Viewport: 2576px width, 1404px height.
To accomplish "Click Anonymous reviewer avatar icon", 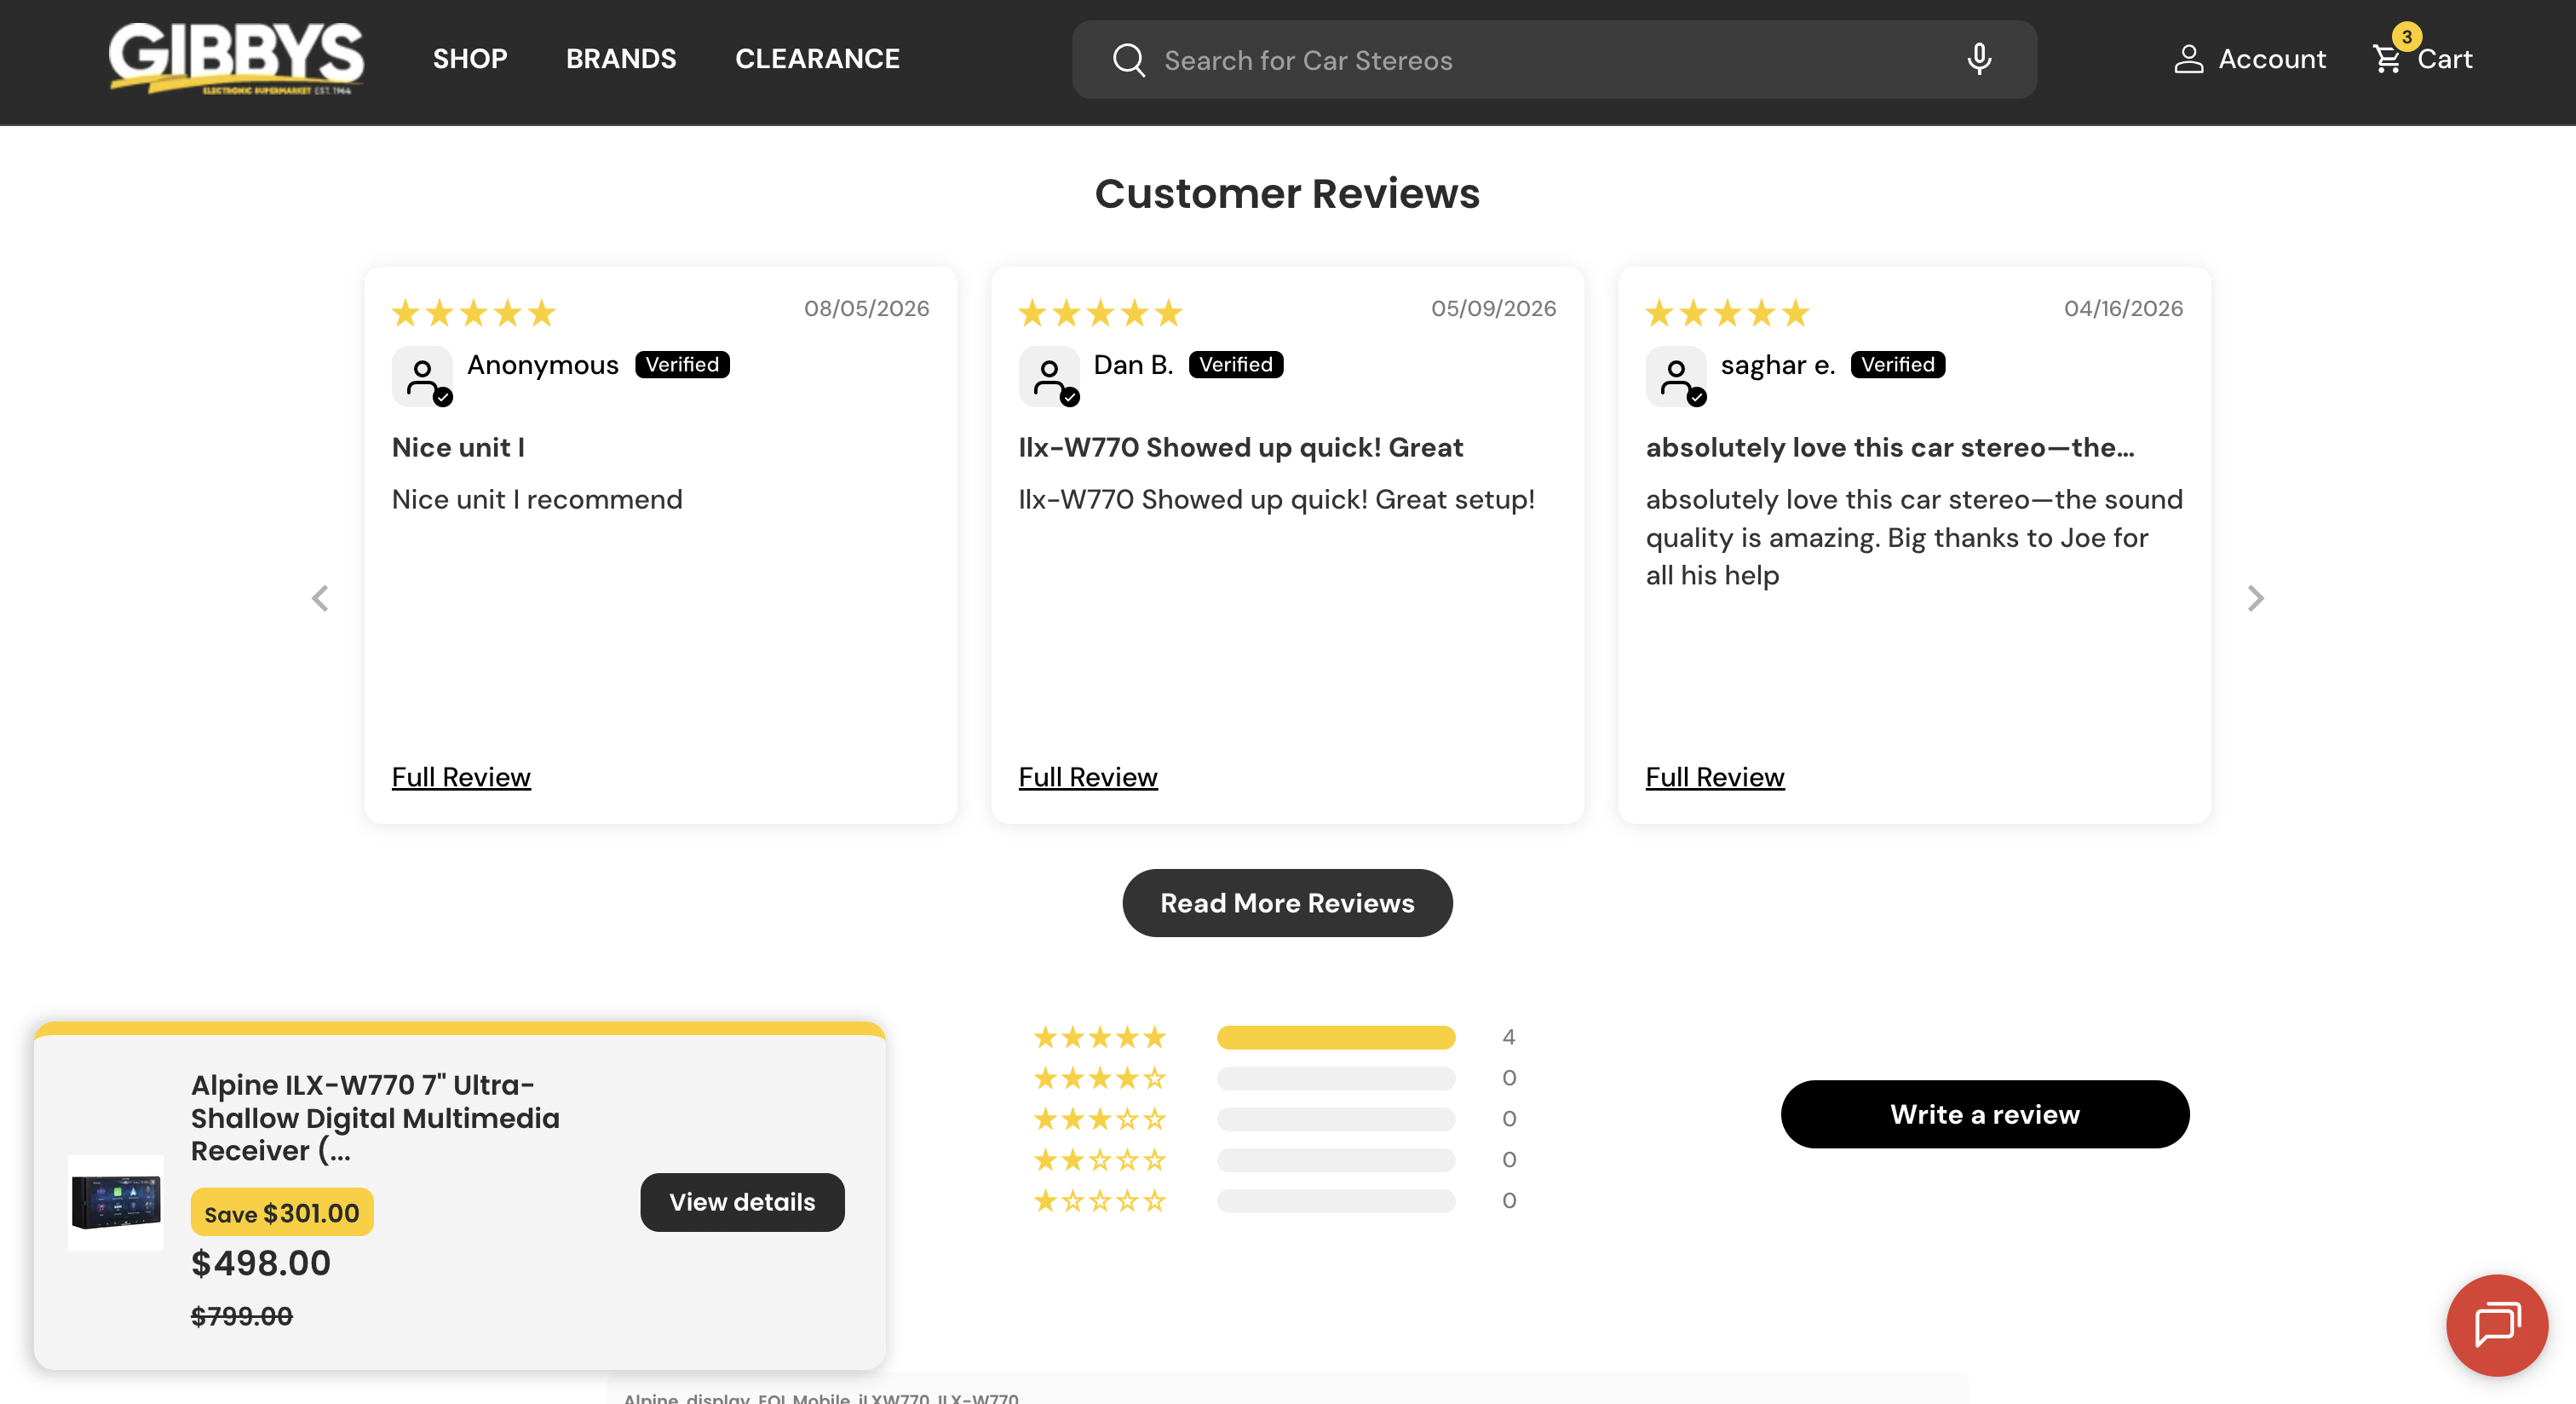I will tap(422, 376).
